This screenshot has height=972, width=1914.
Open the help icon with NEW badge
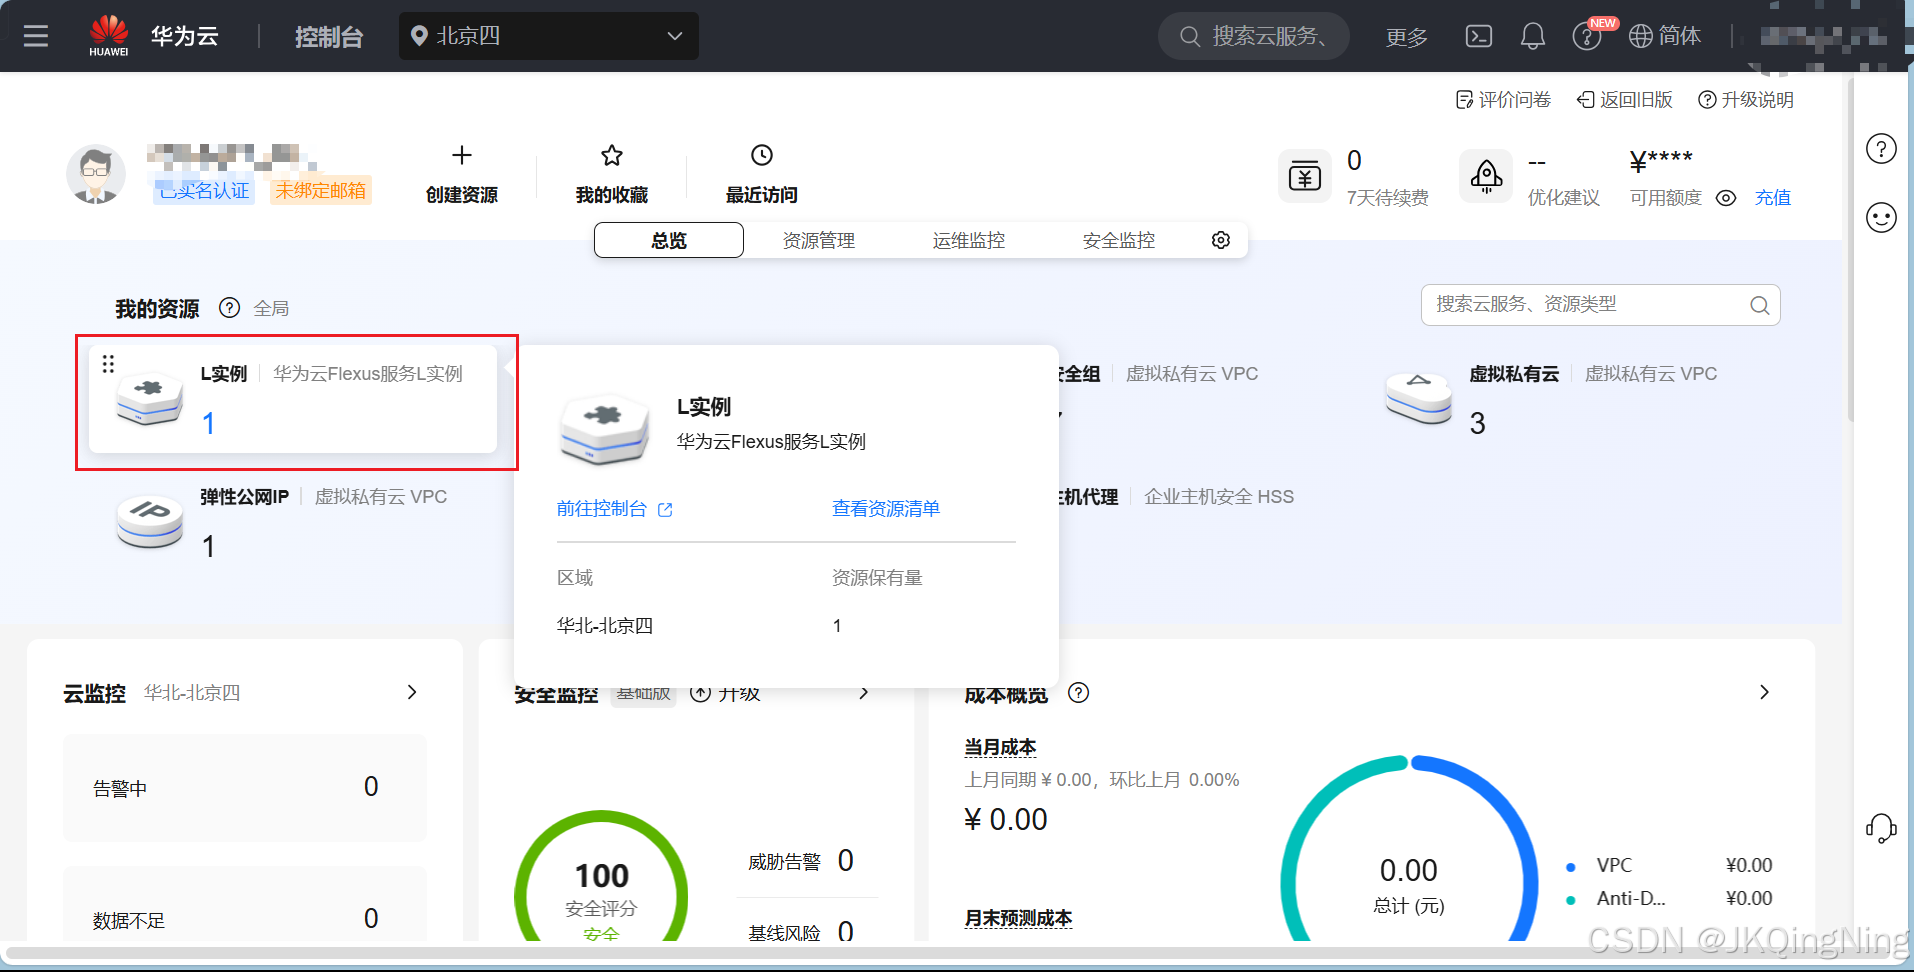[x=1587, y=36]
